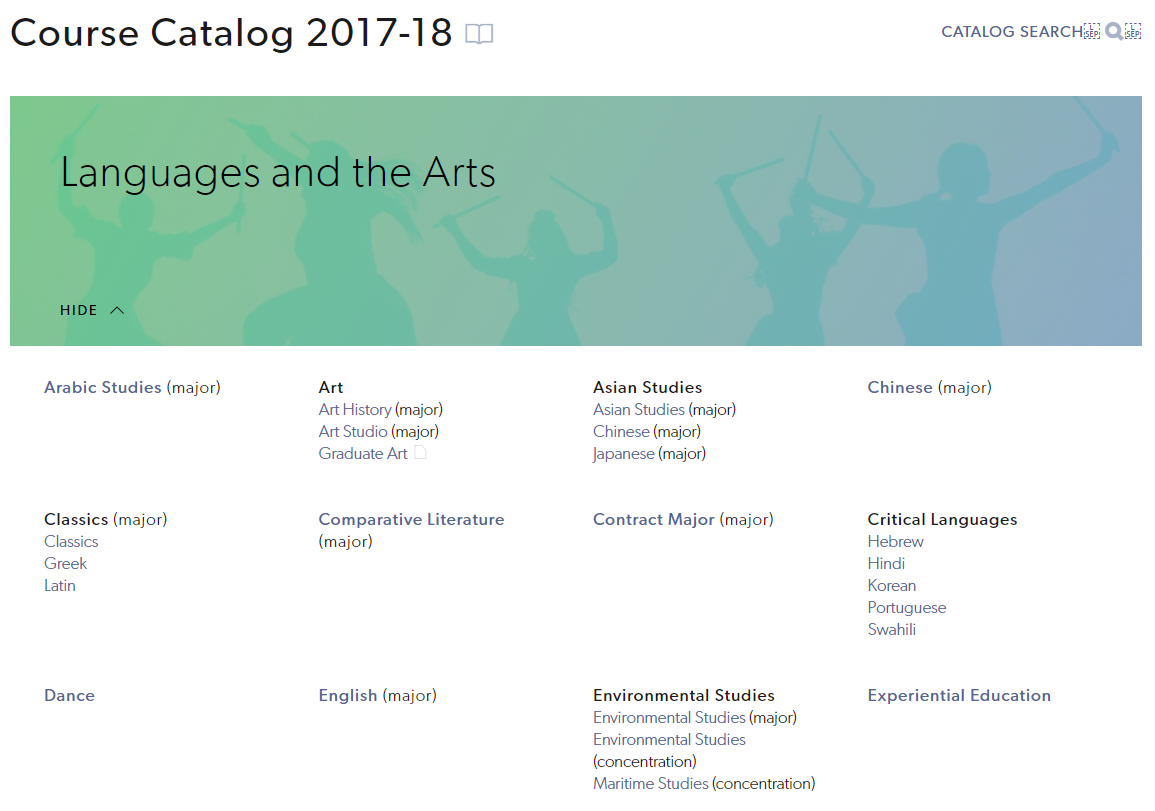The image size is (1155, 811).
Task: View the Contract Major page
Action: [653, 519]
